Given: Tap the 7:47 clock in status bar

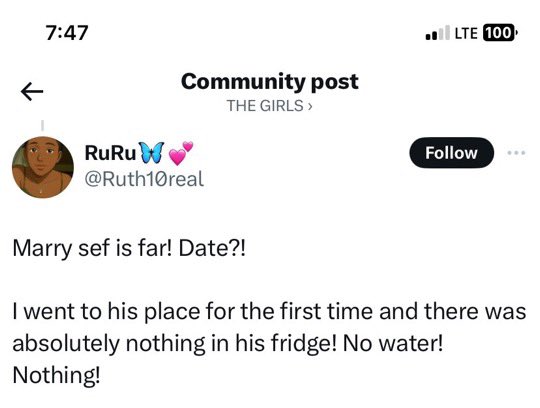Looking at the screenshot, I should pyautogui.click(x=67, y=33).
